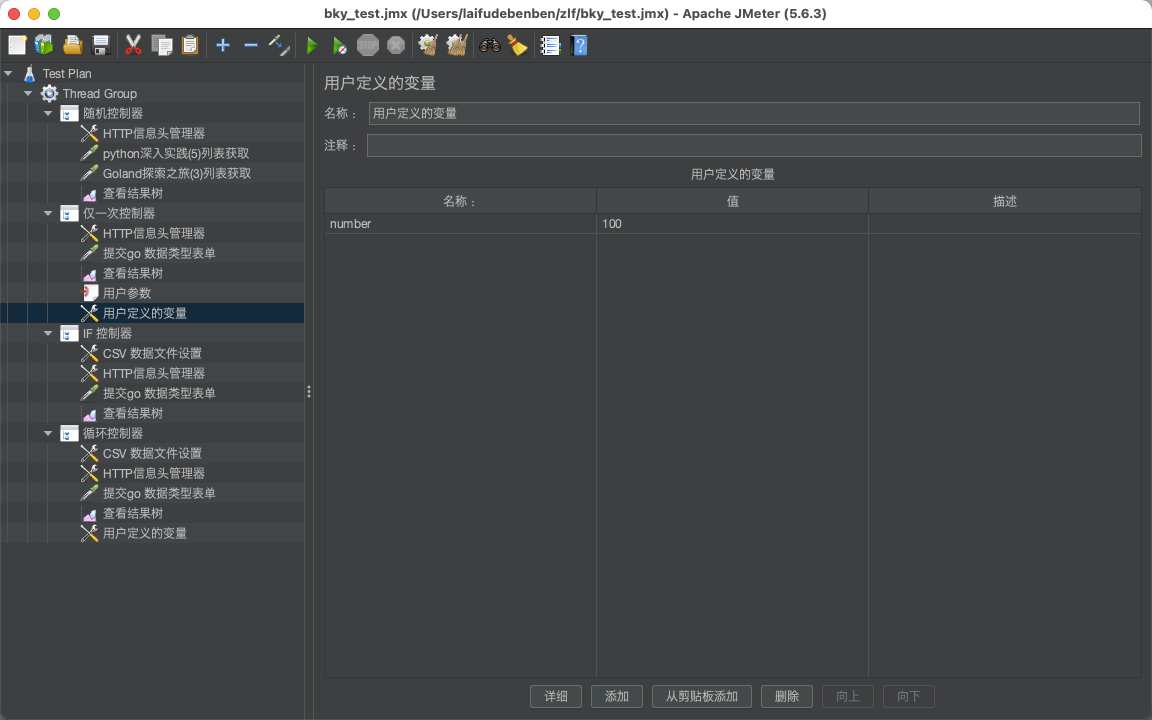The height and width of the screenshot is (720, 1152).
Task: Open Help with question mark icon
Action: 579,46
